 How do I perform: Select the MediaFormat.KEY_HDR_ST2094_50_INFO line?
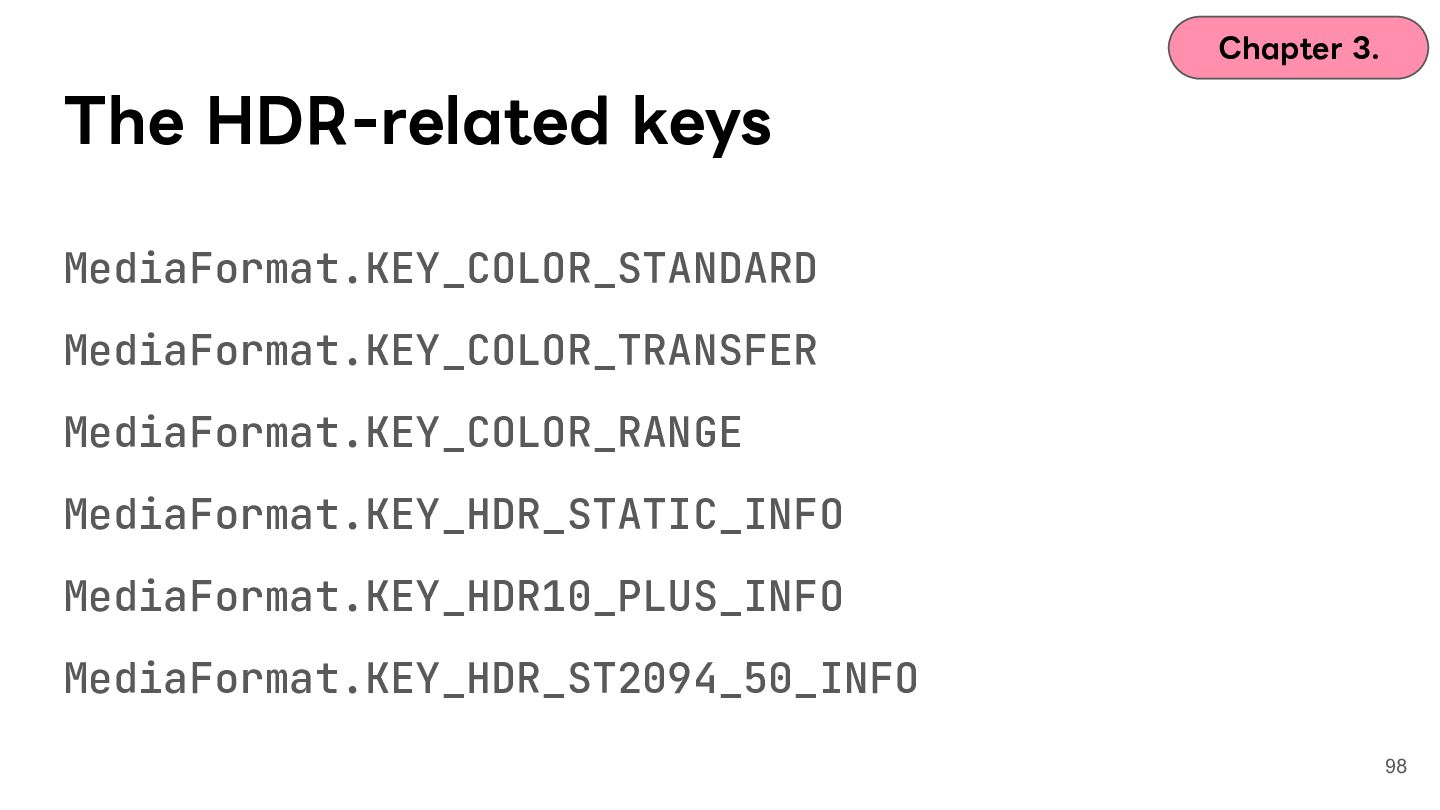coord(491,680)
